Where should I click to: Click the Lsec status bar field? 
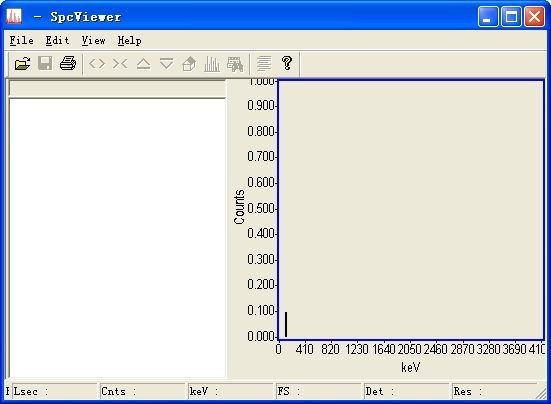(54, 391)
